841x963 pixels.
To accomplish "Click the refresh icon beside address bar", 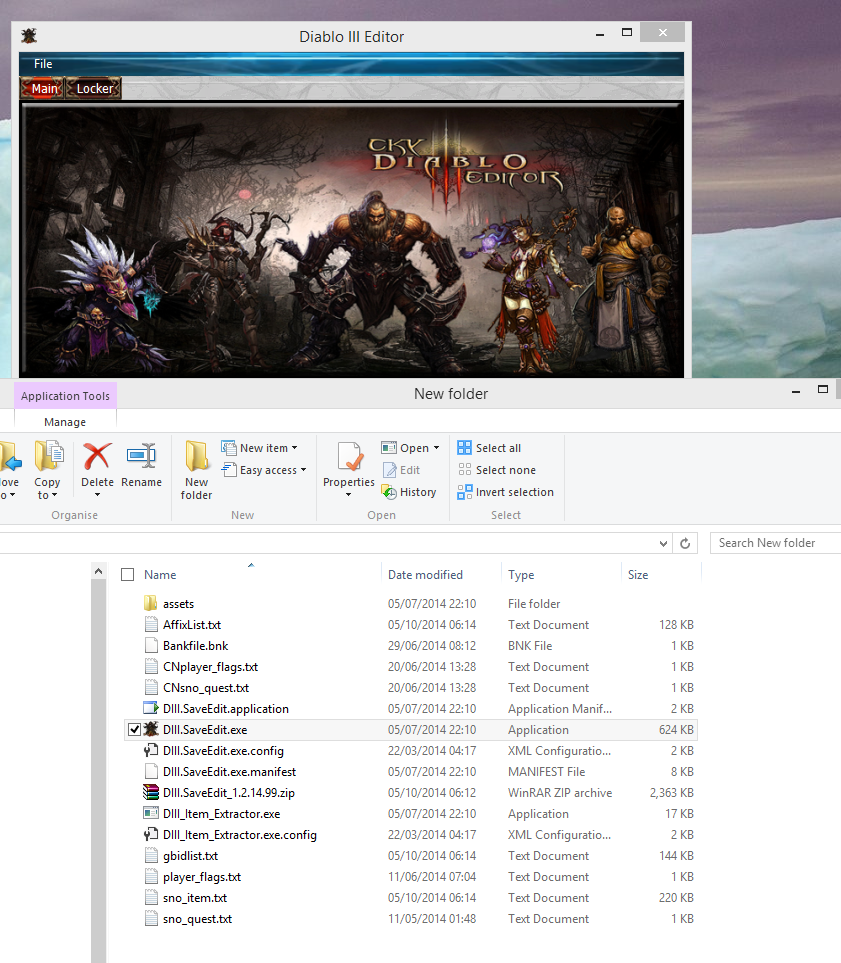I will pyautogui.click(x=685, y=543).
